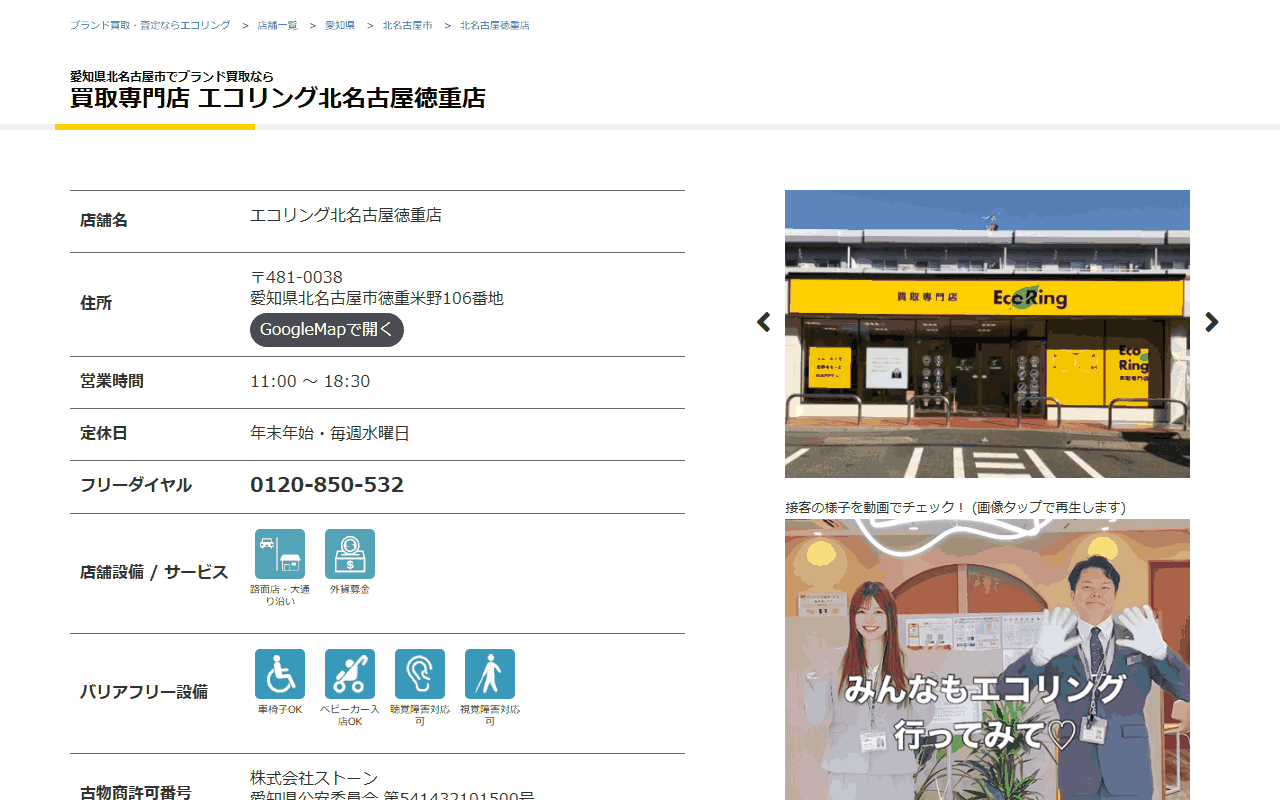Click the wheelchair OK (車椅子OK) icon
This screenshot has height=800, width=1280.
click(280, 674)
